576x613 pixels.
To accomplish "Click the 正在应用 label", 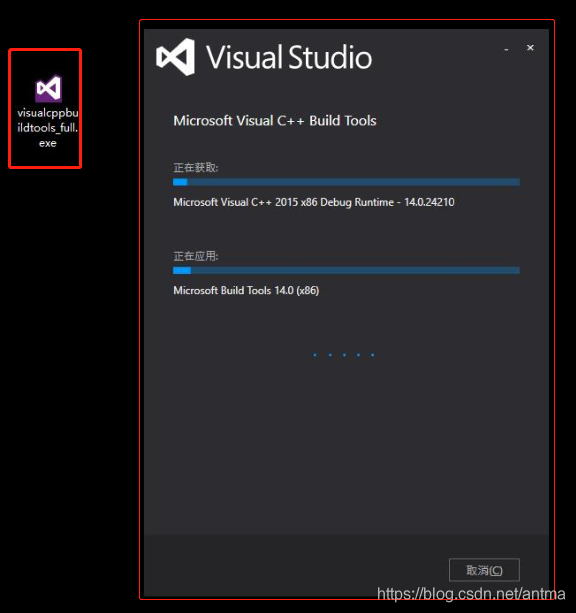I will (196, 256).
